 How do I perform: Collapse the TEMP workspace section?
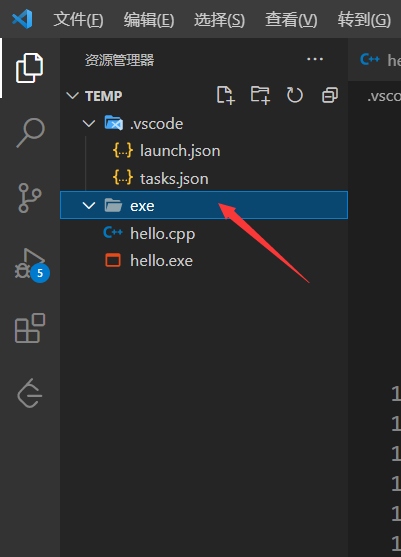72,96
